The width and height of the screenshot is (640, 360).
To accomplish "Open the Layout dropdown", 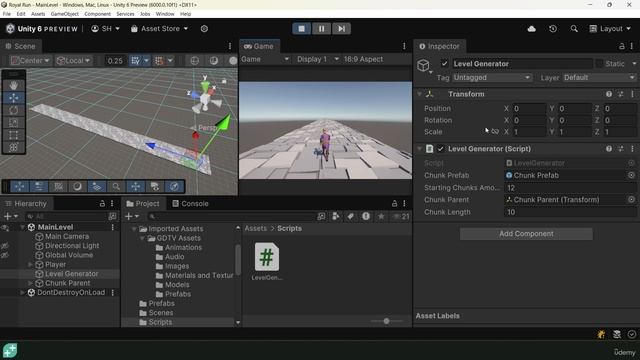I will point(610,29).
